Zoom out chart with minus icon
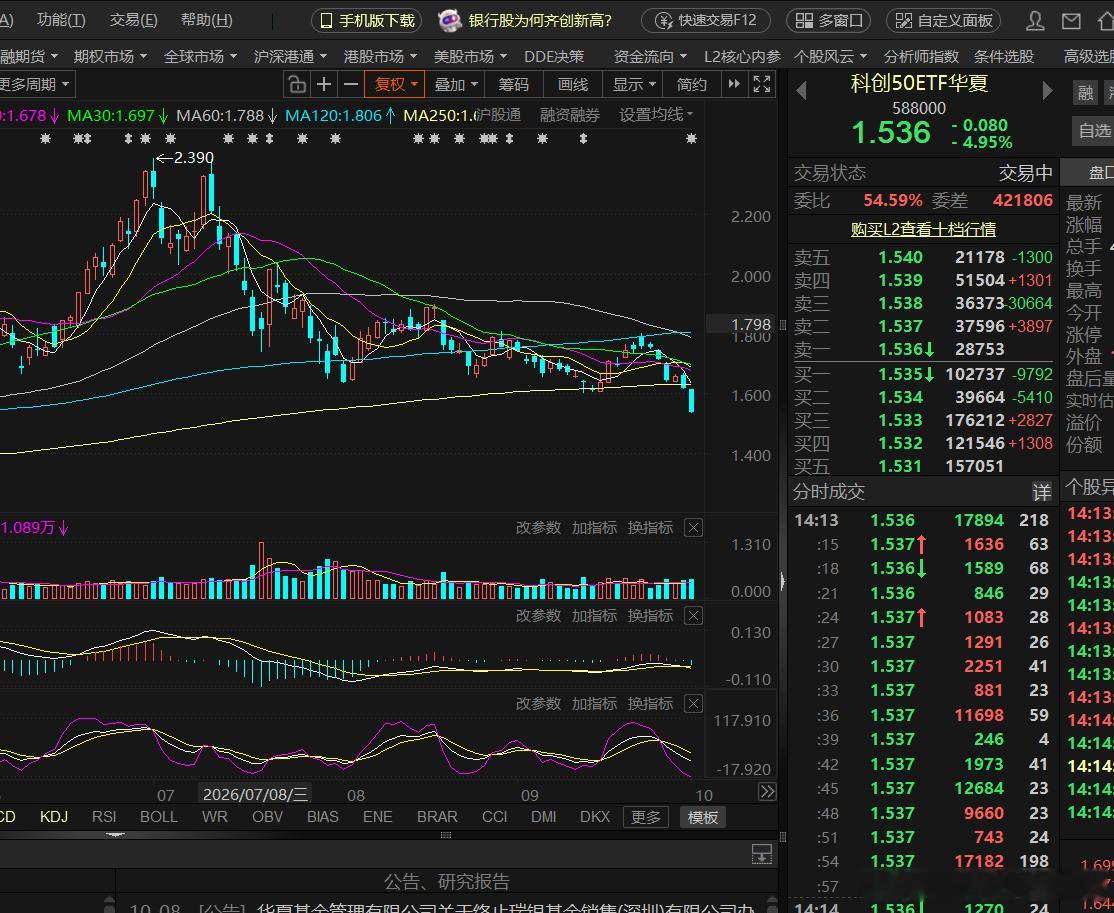 click(351, 85)
